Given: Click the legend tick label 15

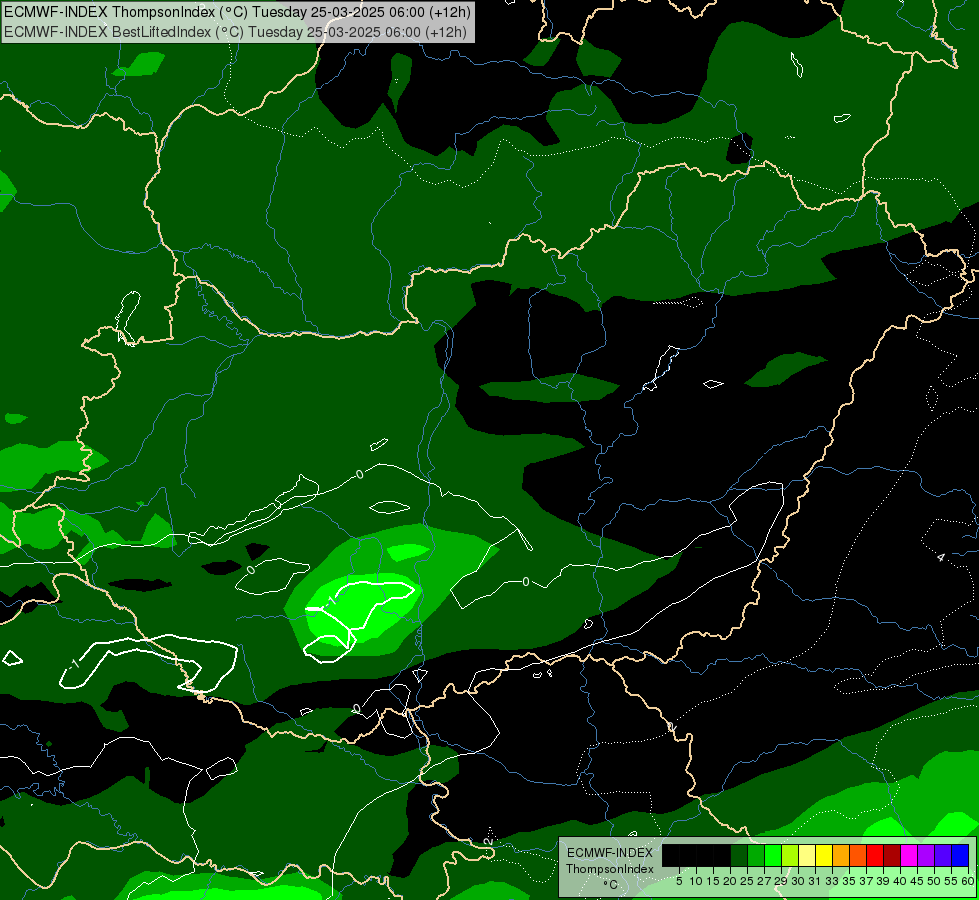Looking at the screenshot, I should pos(713,881).
